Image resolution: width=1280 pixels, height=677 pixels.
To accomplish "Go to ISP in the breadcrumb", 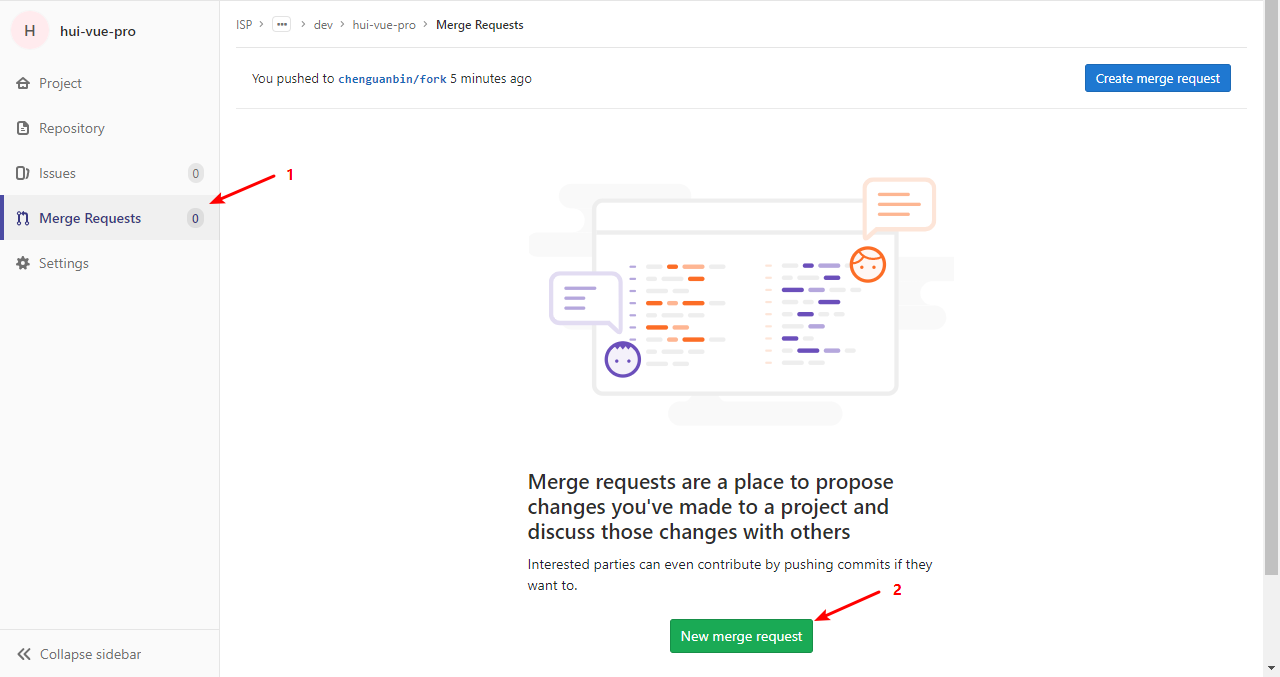I will point(244,25).
